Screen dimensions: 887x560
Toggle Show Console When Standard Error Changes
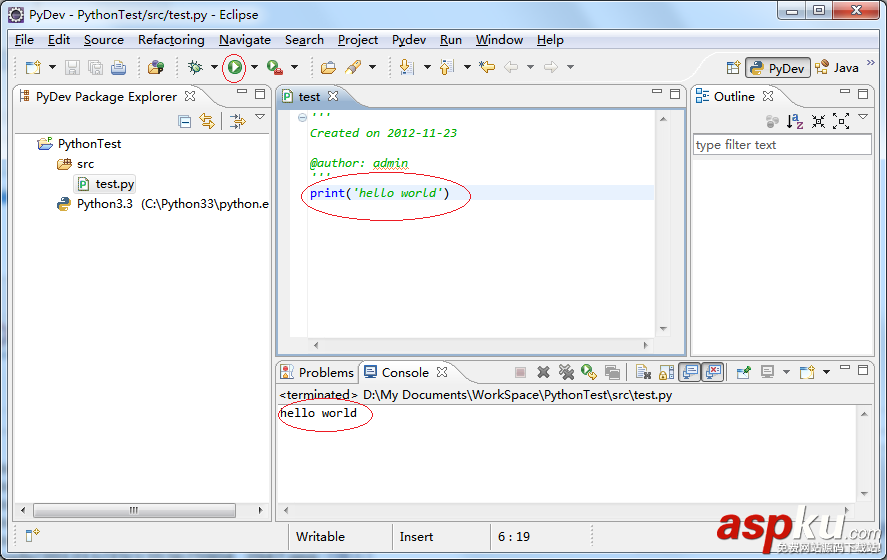[713, 372]
